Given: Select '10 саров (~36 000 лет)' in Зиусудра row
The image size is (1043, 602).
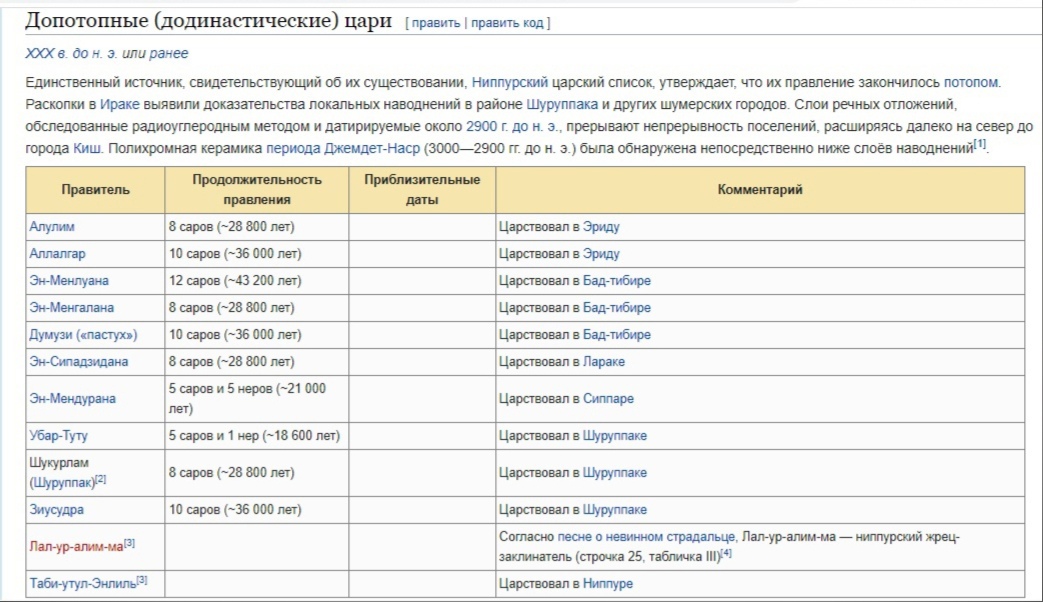Looking at the screenshot, I should pos(257,510).
